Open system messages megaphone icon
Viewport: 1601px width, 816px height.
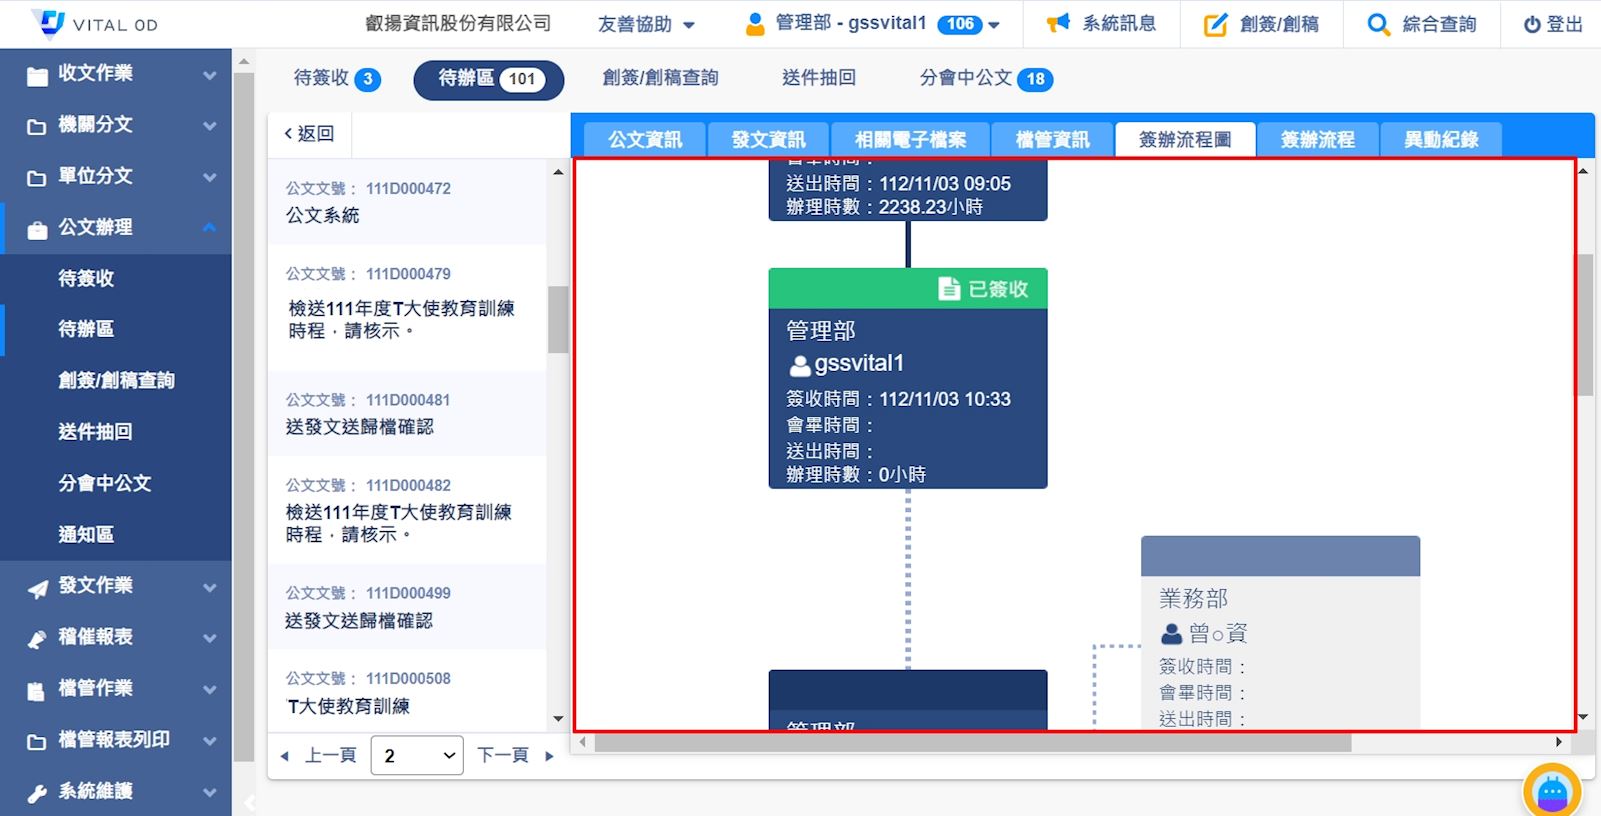click(1058, 24)
